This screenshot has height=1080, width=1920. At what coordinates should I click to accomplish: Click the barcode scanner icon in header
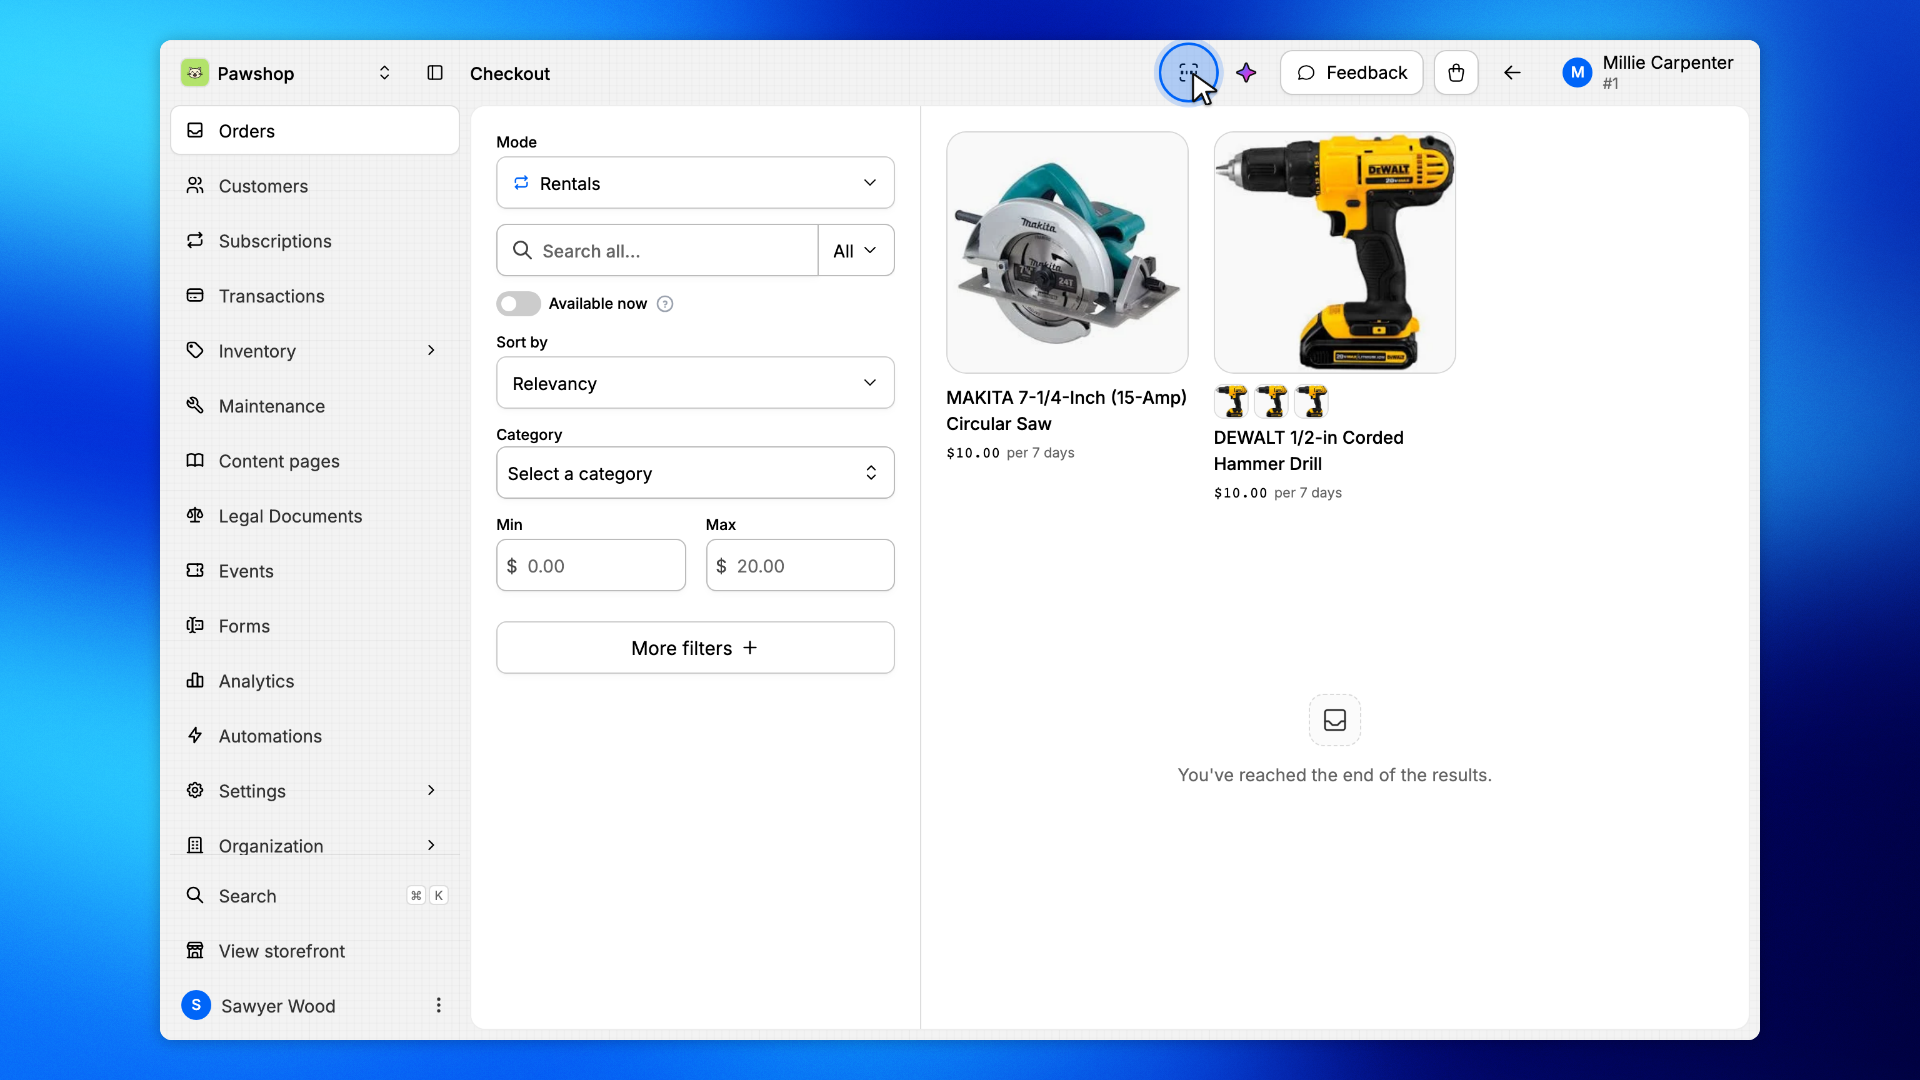[x=1188, y=73]
